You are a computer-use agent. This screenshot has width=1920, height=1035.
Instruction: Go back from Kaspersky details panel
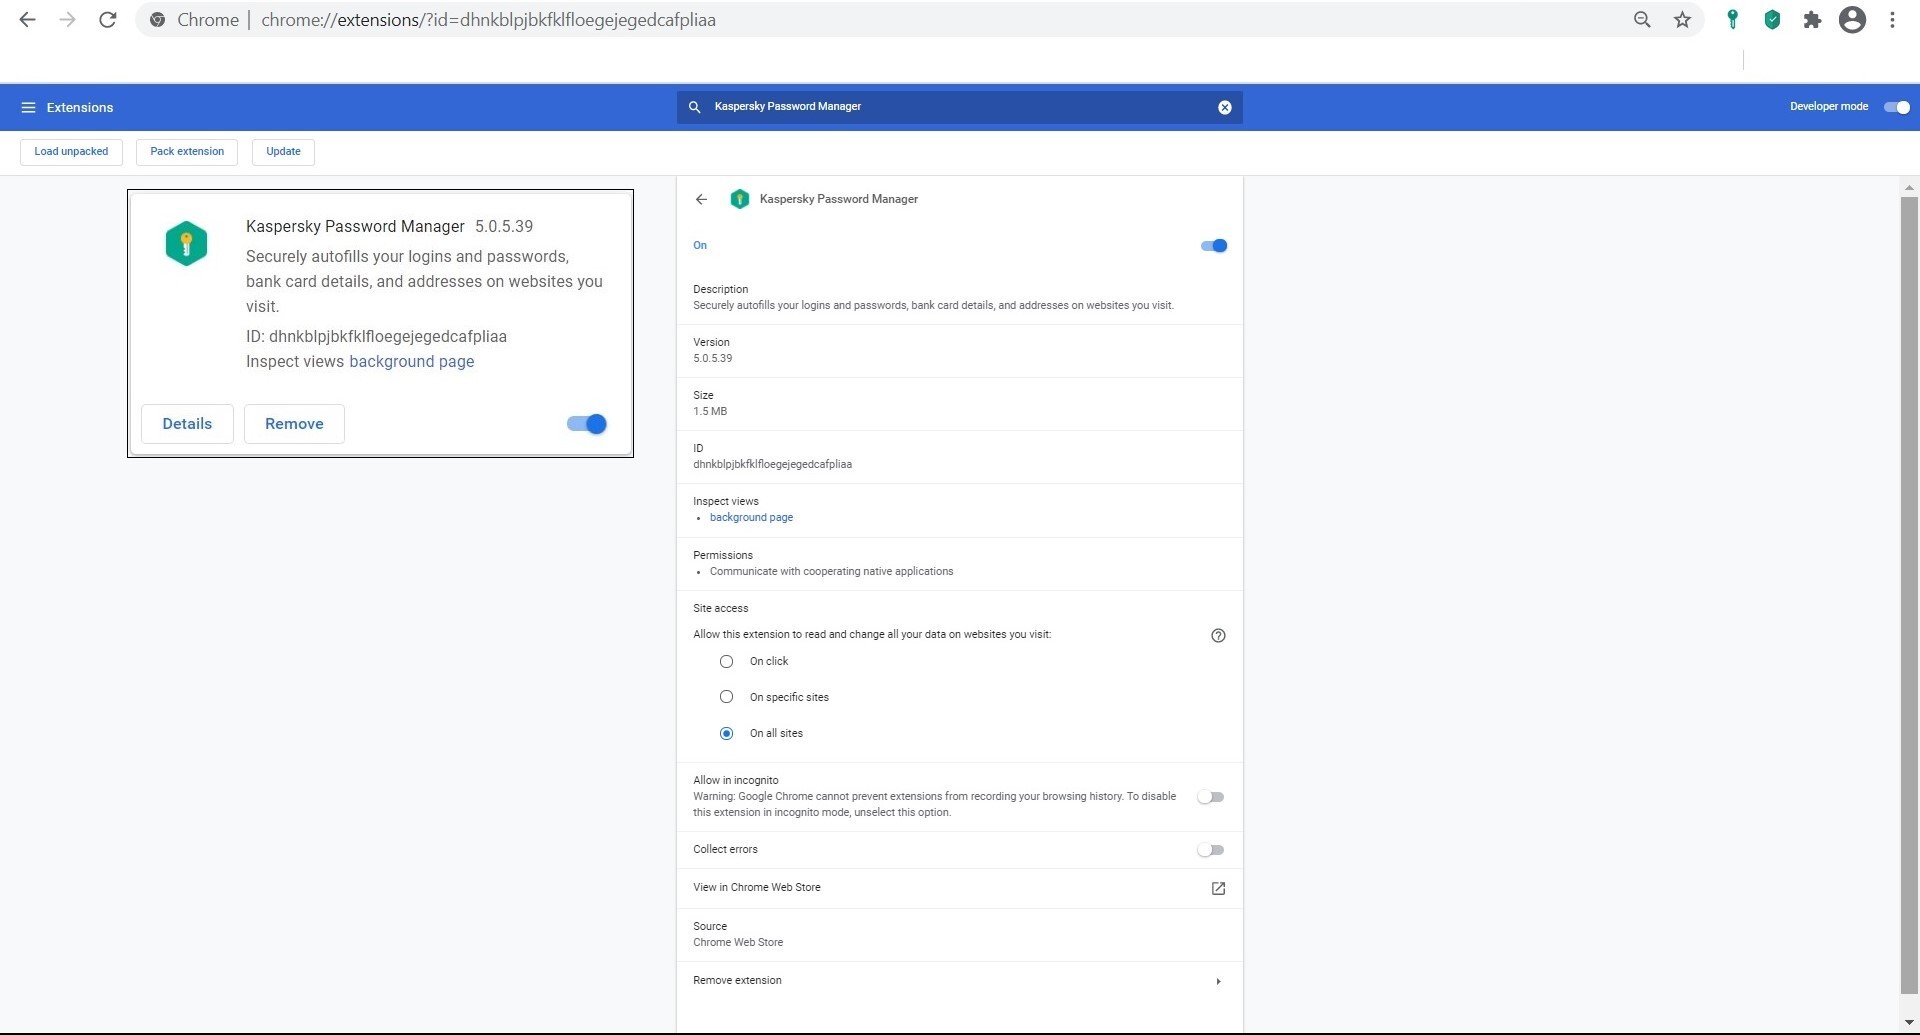click(x=701, y=199)
